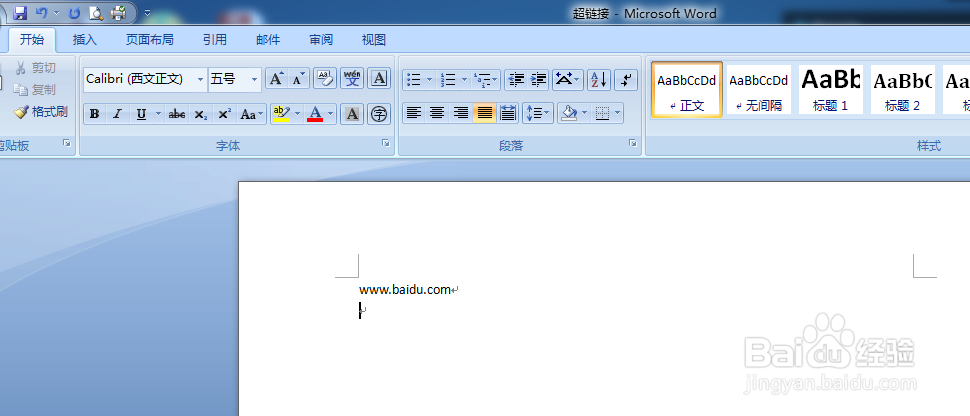This screenshot has width=970, height=416.
Task: Apply subscript formatting
Action: click(x=200, y=114)
